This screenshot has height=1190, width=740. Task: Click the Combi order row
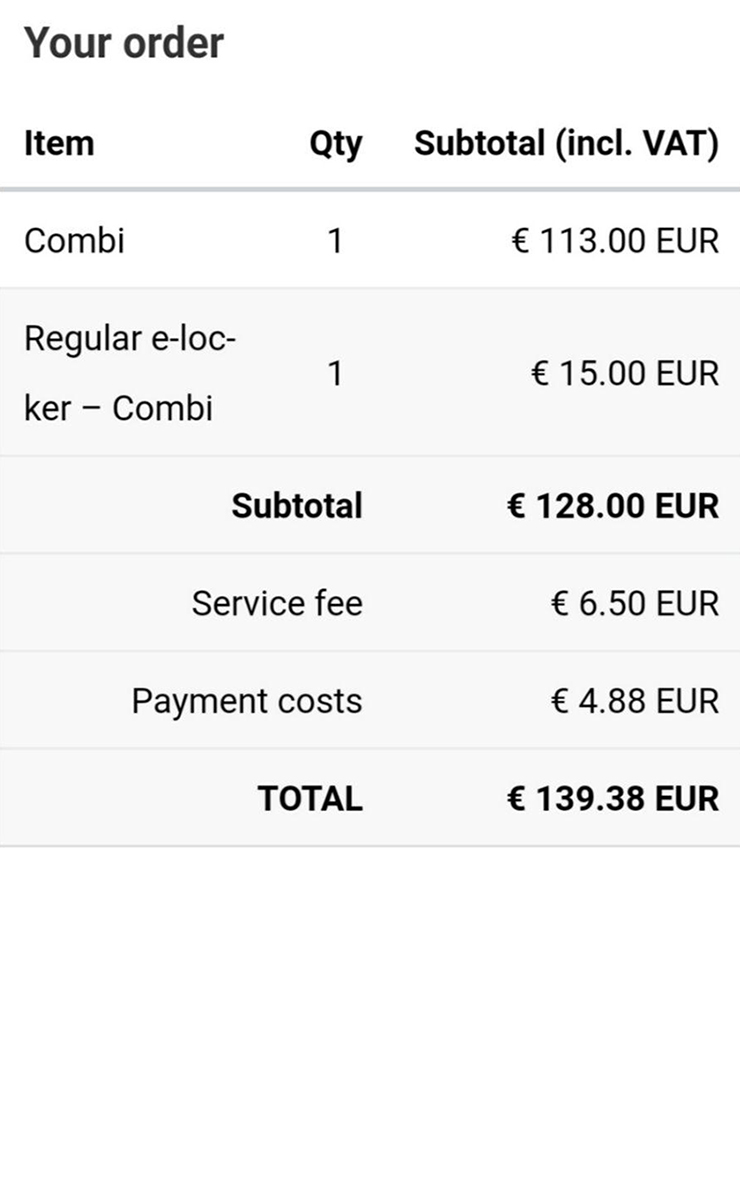370,241
